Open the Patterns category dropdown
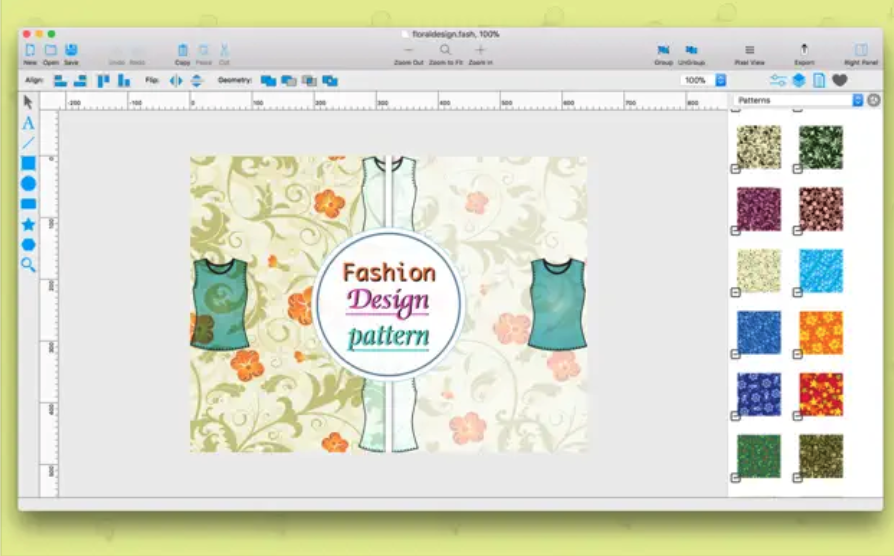This screenshot has width=894, height=556. [x=857, y=100]
